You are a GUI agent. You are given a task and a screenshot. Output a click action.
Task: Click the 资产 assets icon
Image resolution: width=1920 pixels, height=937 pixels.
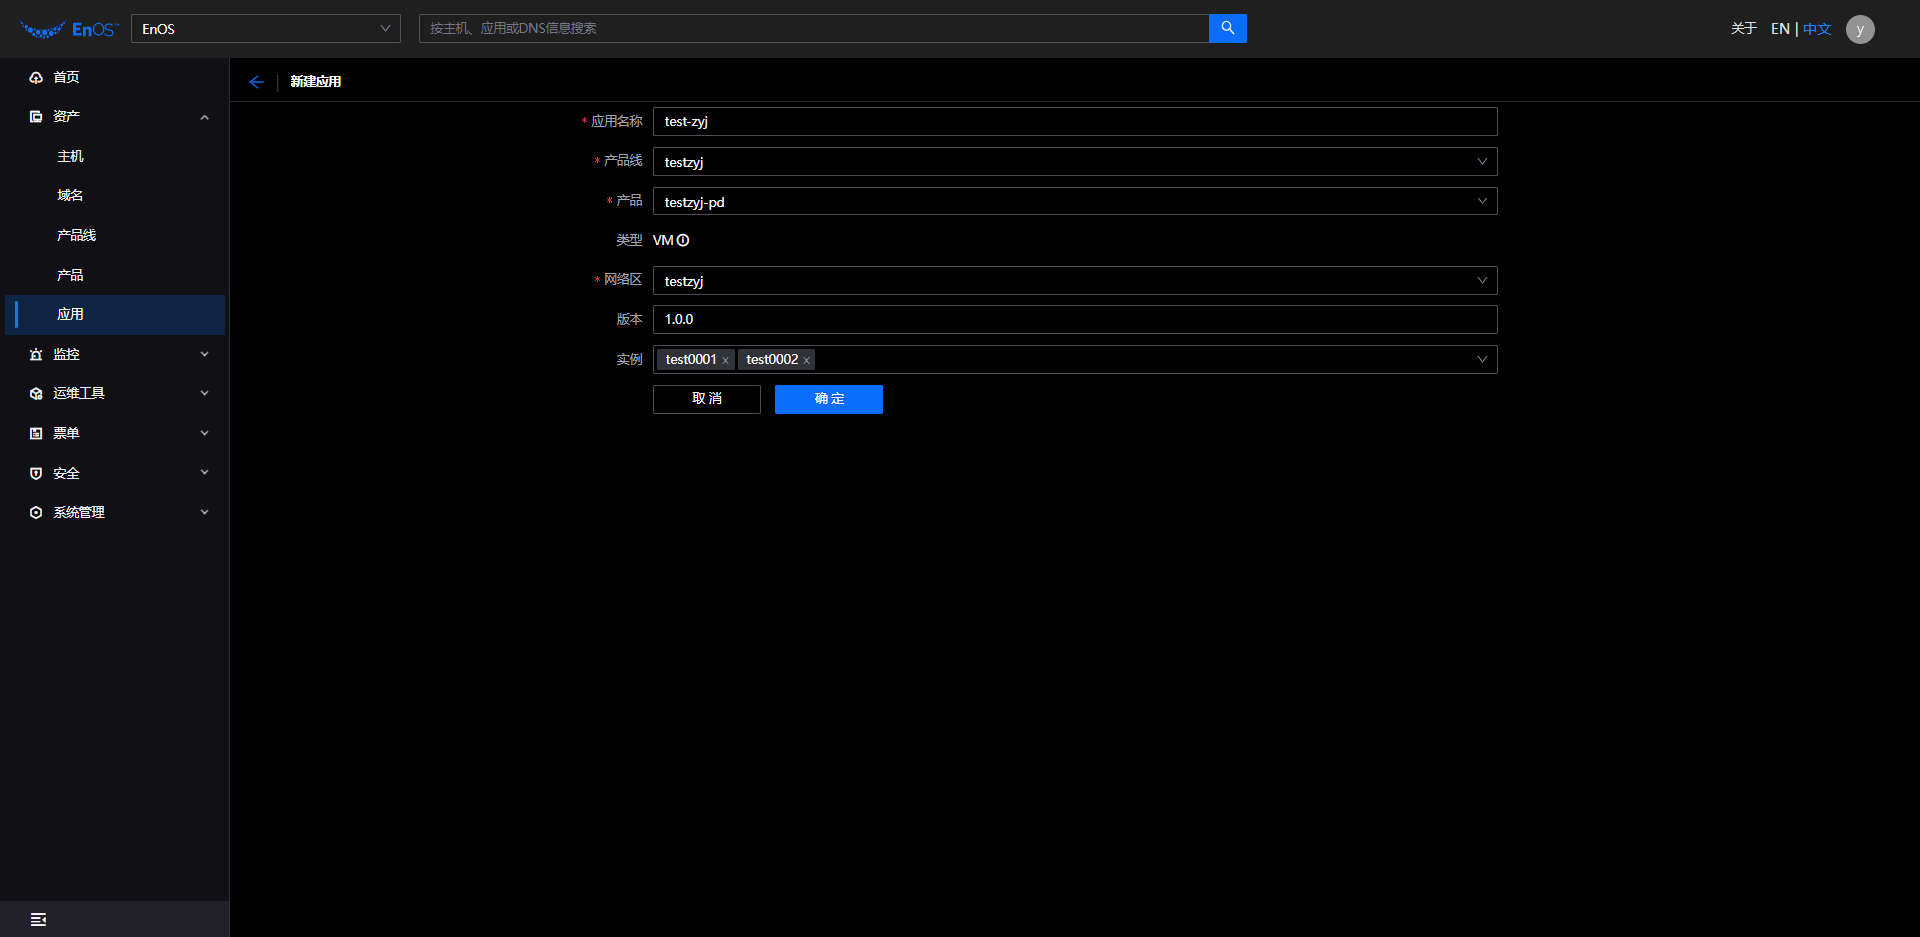tap(36, 117)
